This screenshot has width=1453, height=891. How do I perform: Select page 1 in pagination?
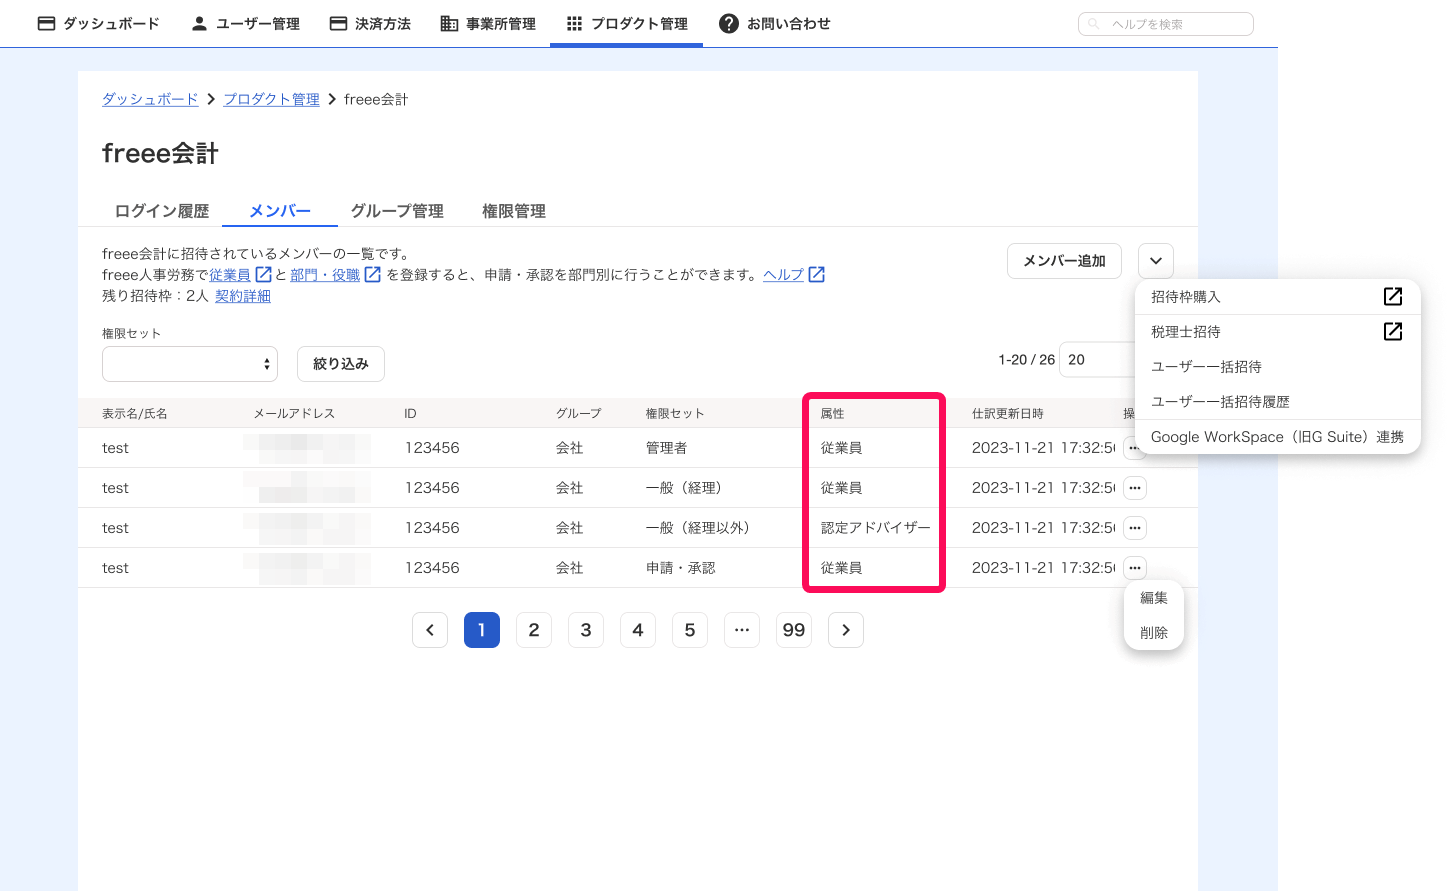[482, 630]
